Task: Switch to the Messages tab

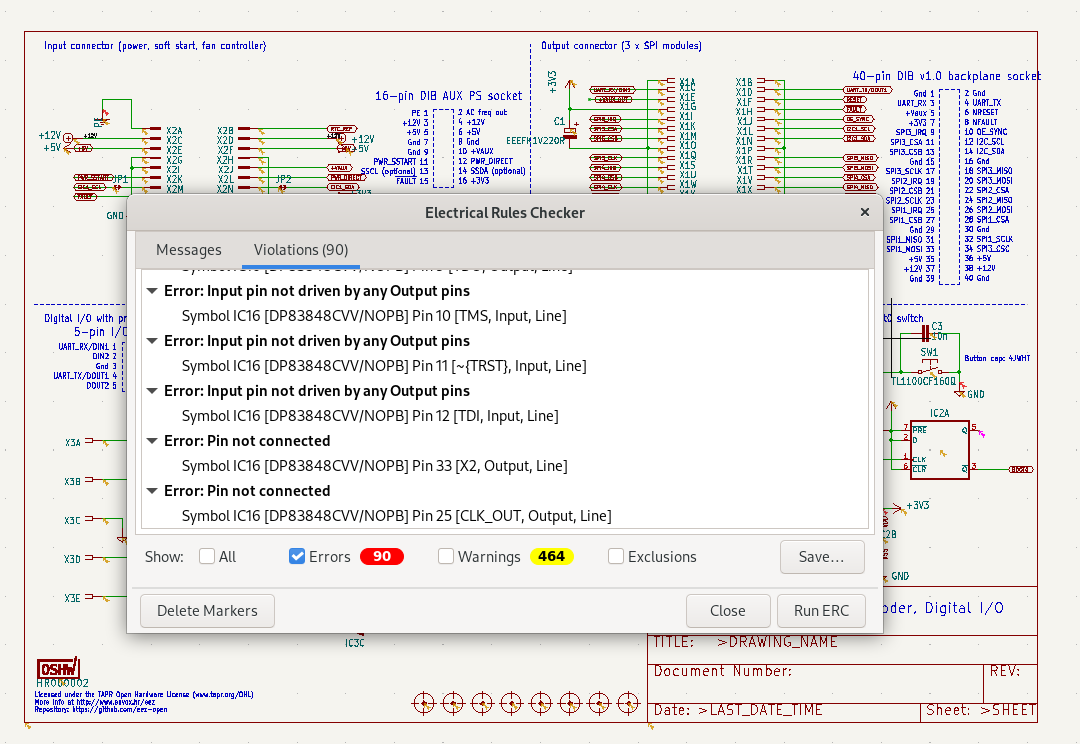Action: point(188,250)
